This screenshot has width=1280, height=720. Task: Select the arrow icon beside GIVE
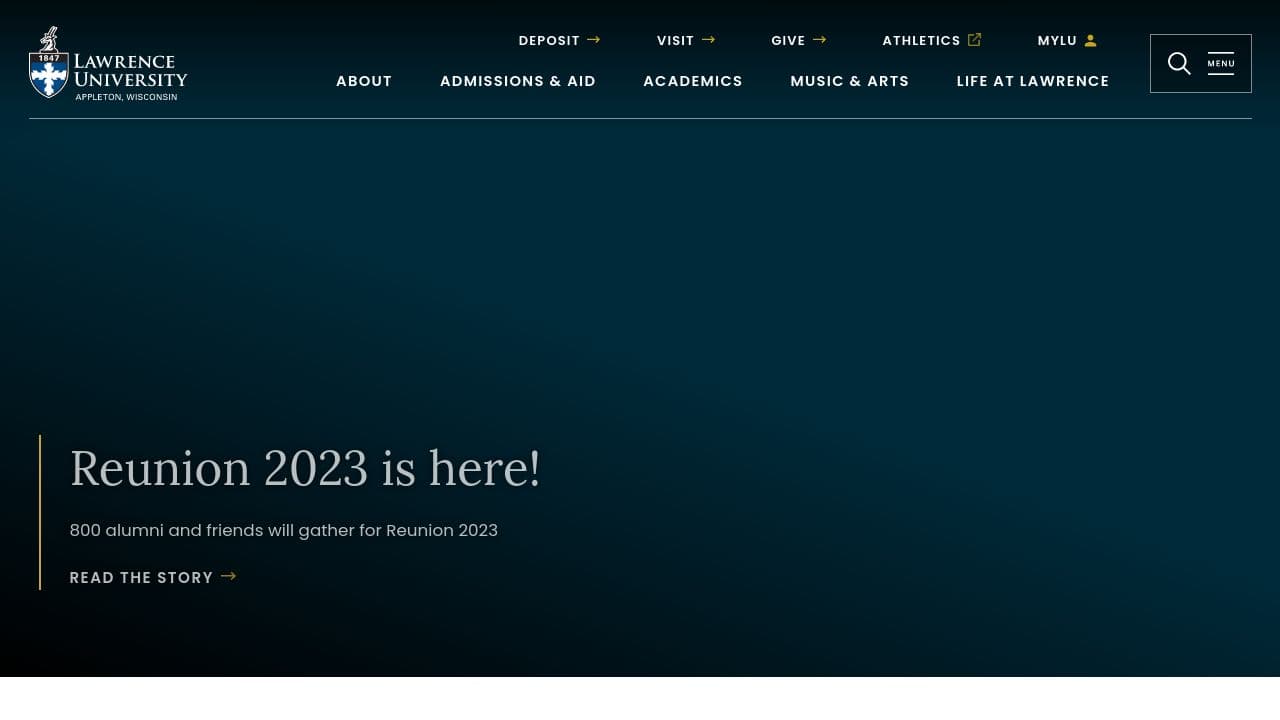822,40
